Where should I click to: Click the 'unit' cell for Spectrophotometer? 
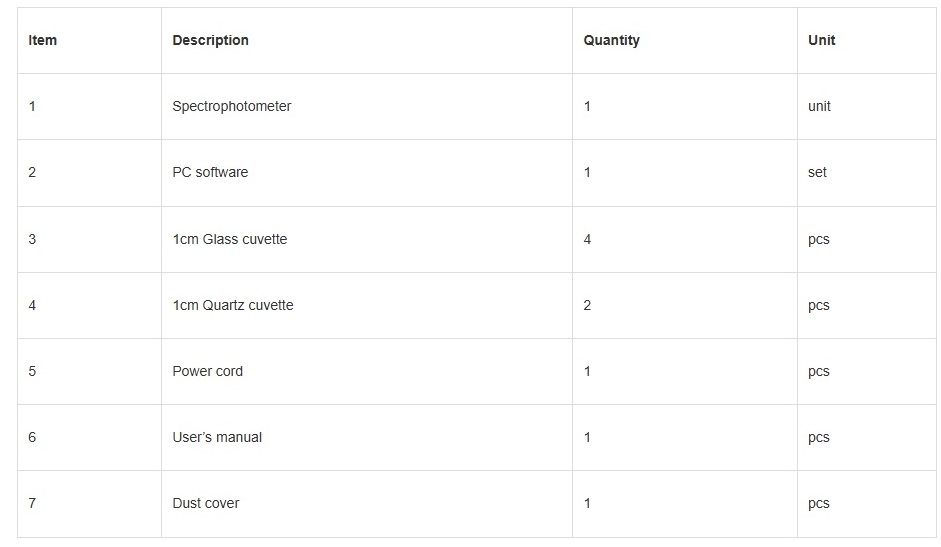point(819,107)
